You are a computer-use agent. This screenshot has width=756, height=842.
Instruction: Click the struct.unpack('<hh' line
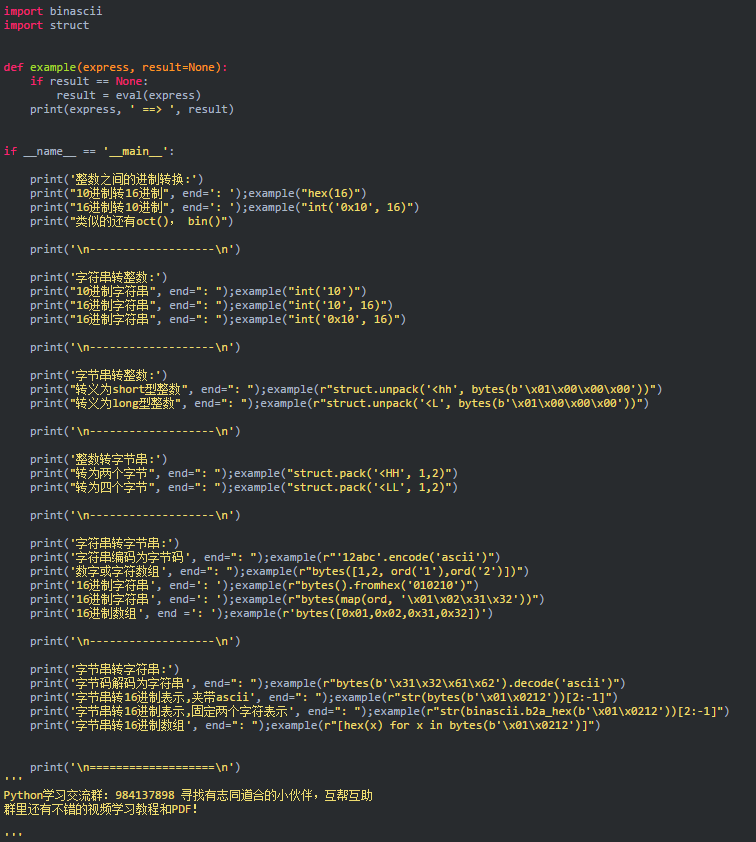(x=346, y=389)
